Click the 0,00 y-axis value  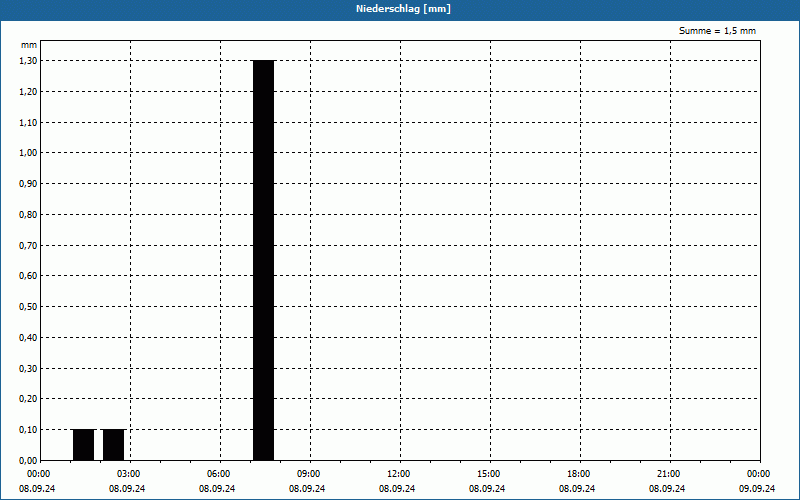[28, 460]
